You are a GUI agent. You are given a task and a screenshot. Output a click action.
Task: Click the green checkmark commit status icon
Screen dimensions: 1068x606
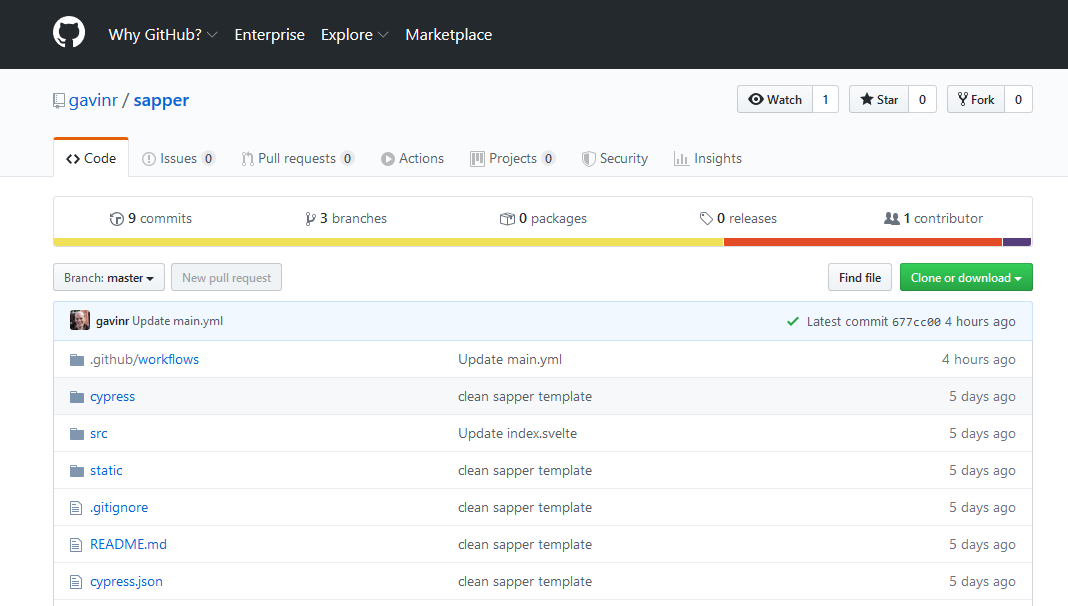pos(793,321)
